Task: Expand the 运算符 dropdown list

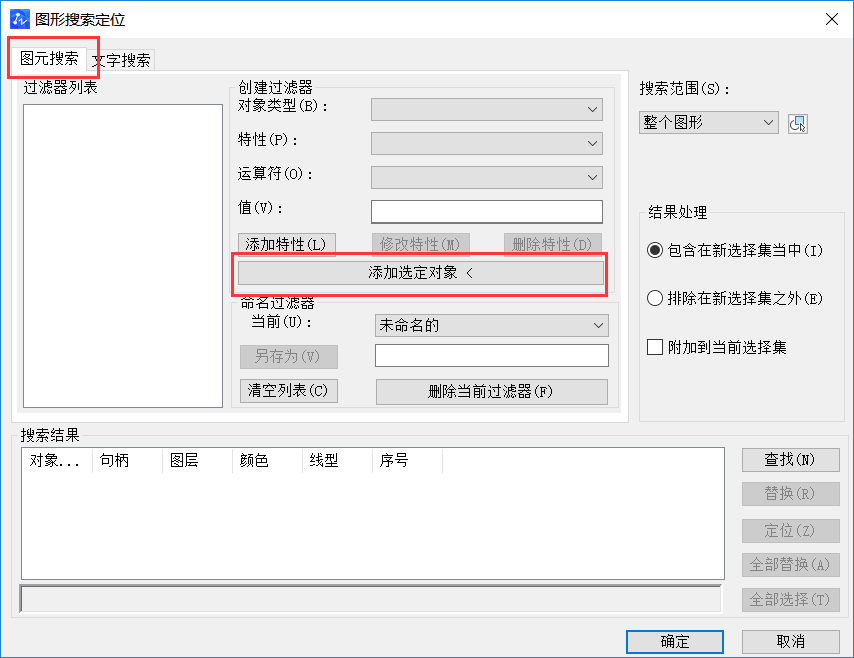Action: click(x=486, y=177)
